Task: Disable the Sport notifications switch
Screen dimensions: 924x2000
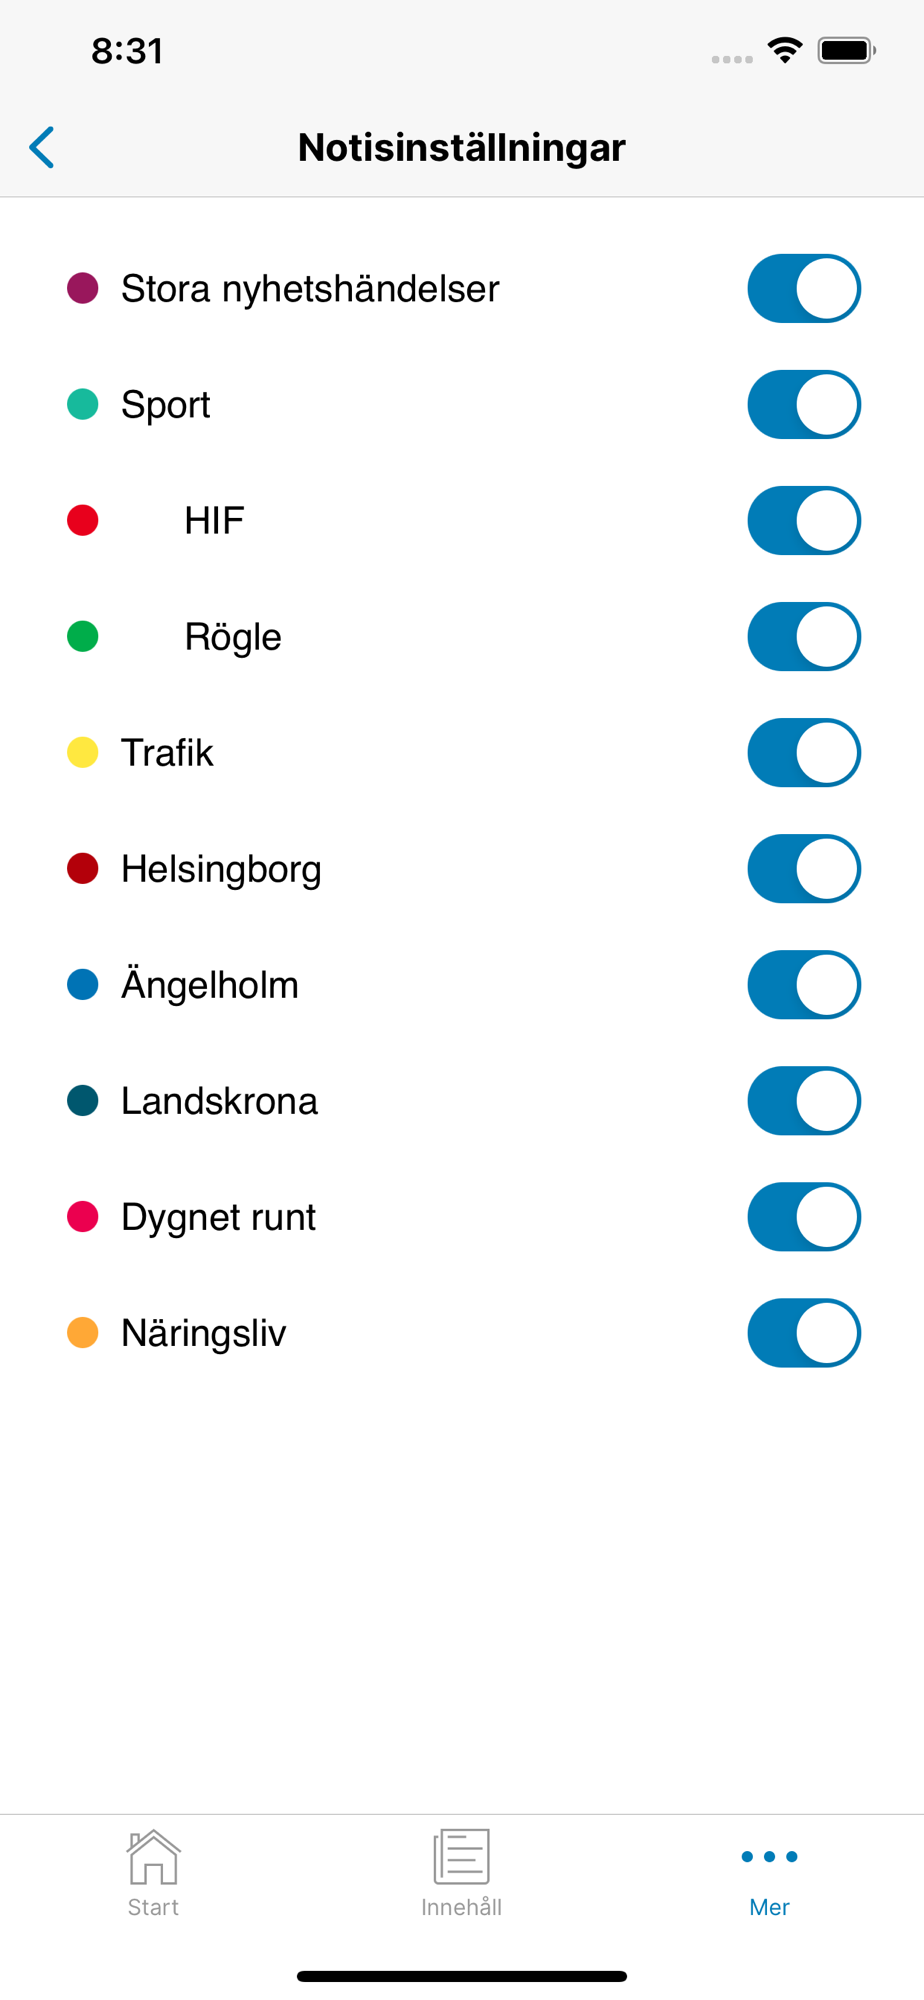Action: point(804,405)
